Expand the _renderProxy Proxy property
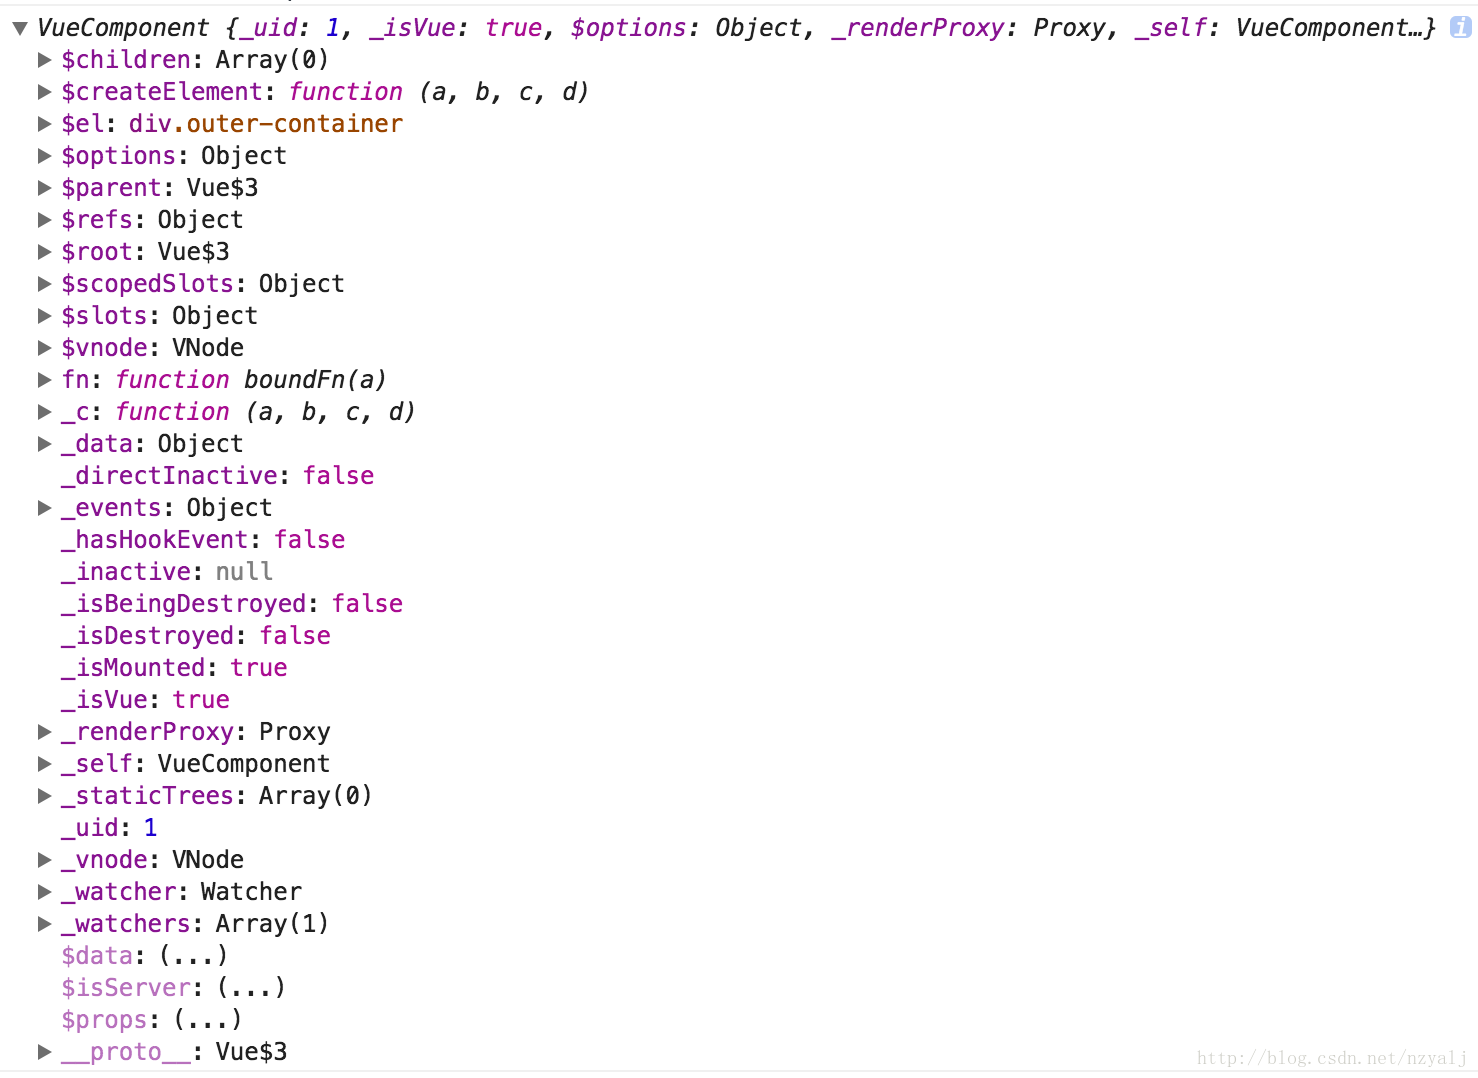Image resolution: width=1478 pixels, height=1078 pixels. point(44,732)
